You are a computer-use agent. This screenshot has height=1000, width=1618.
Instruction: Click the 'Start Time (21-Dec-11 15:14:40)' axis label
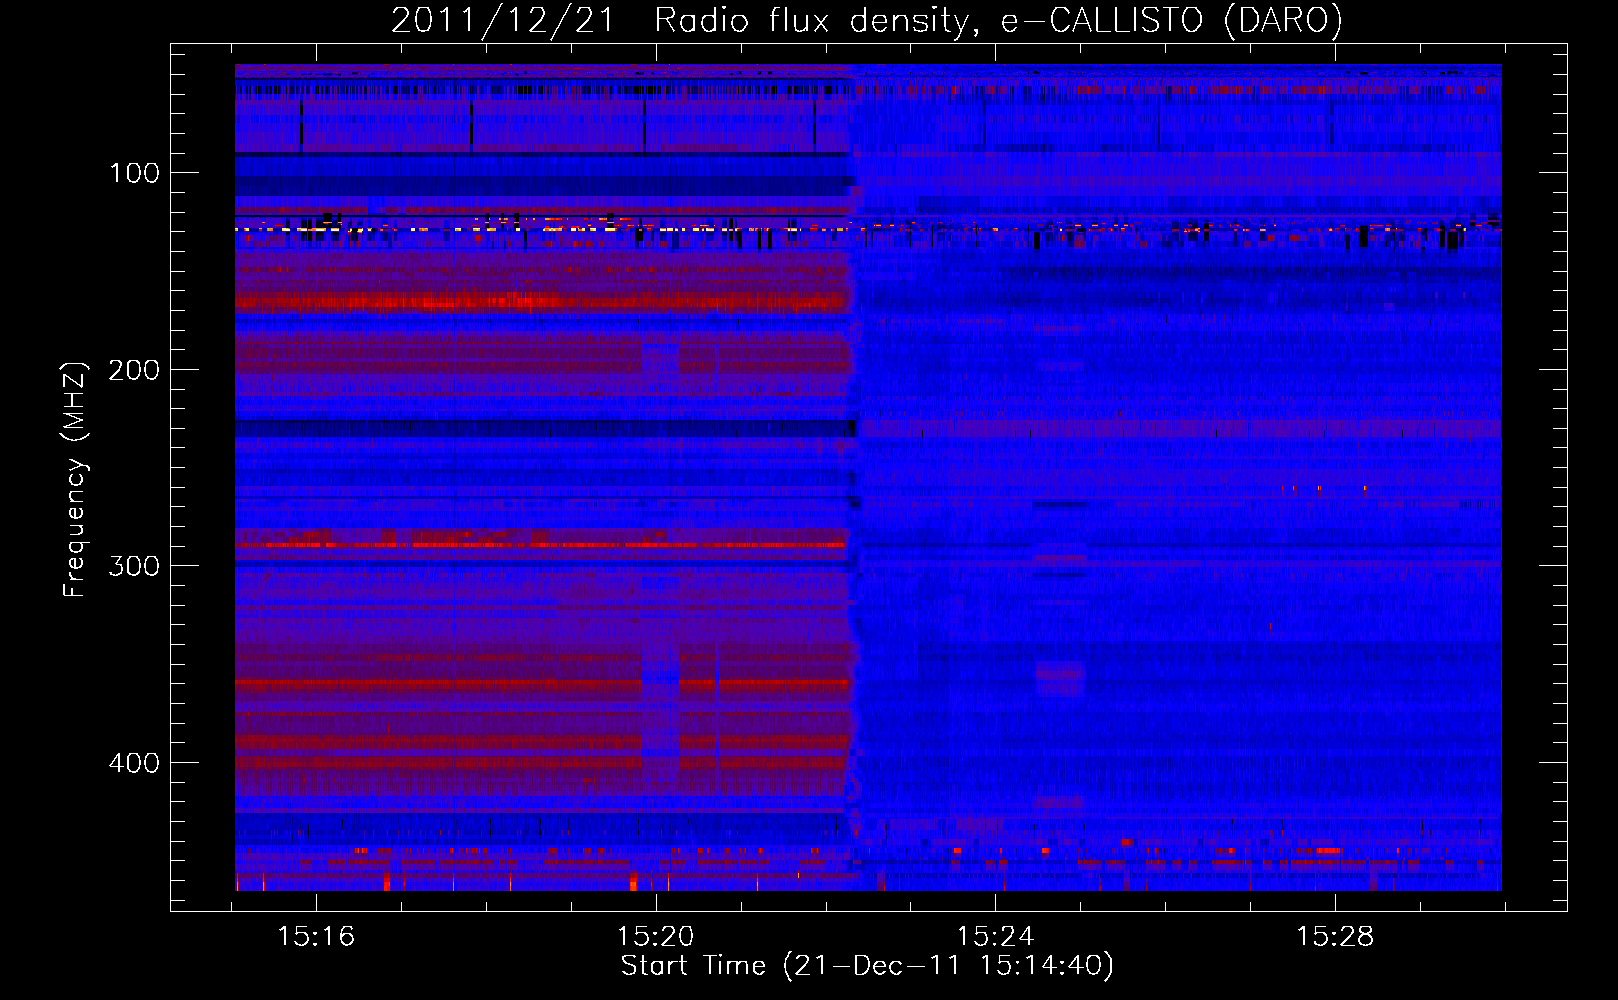(867, 966)
